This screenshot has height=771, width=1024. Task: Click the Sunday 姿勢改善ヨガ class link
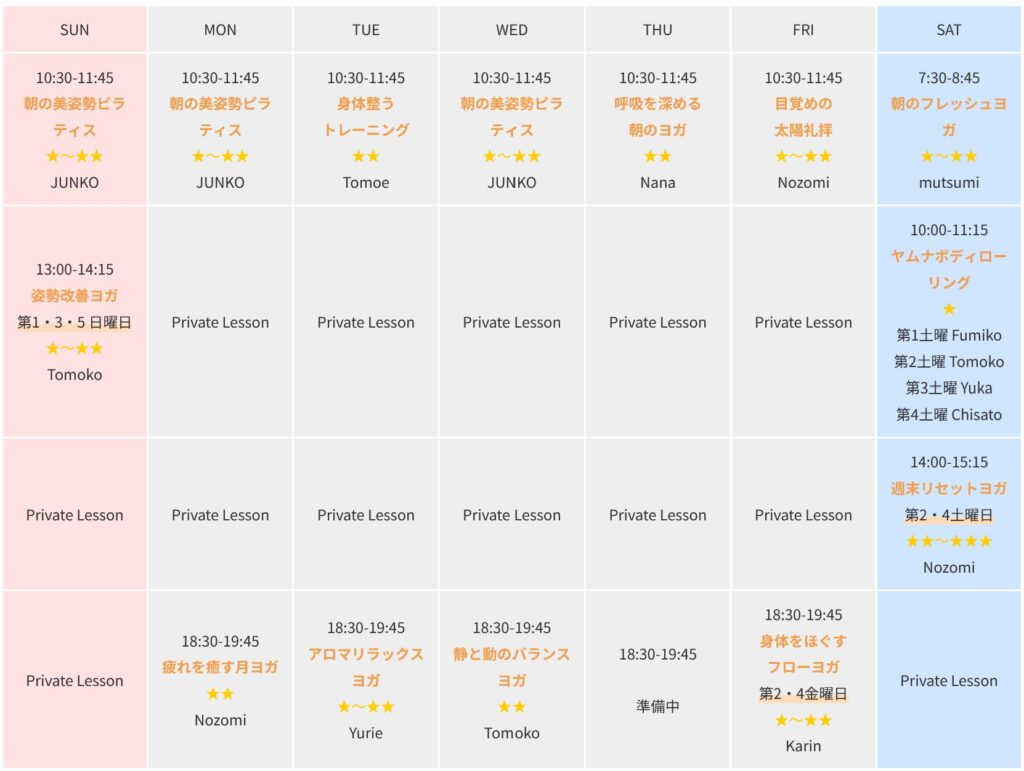(x=74, y=295)
